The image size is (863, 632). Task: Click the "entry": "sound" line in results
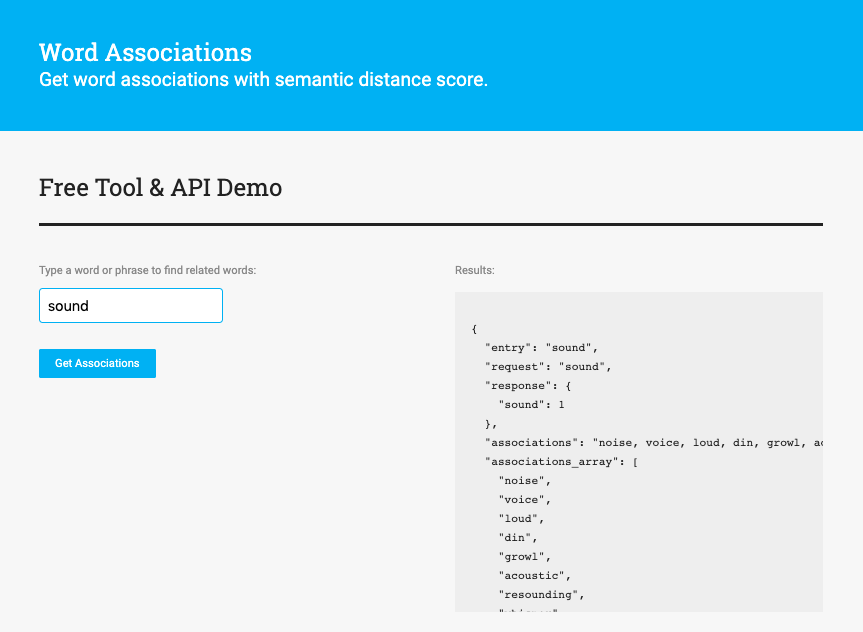pyautogui.click(x=541, y=347)
